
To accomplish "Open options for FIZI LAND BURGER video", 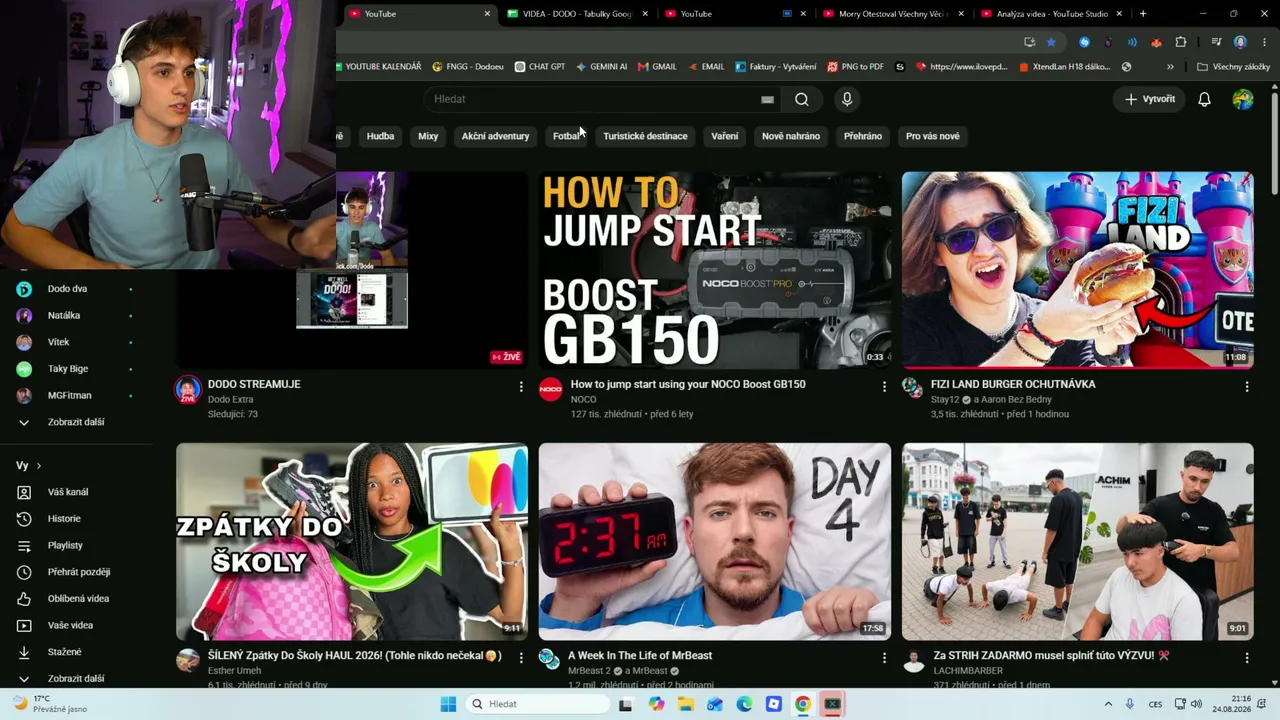I will click(x=1246, y=386).
